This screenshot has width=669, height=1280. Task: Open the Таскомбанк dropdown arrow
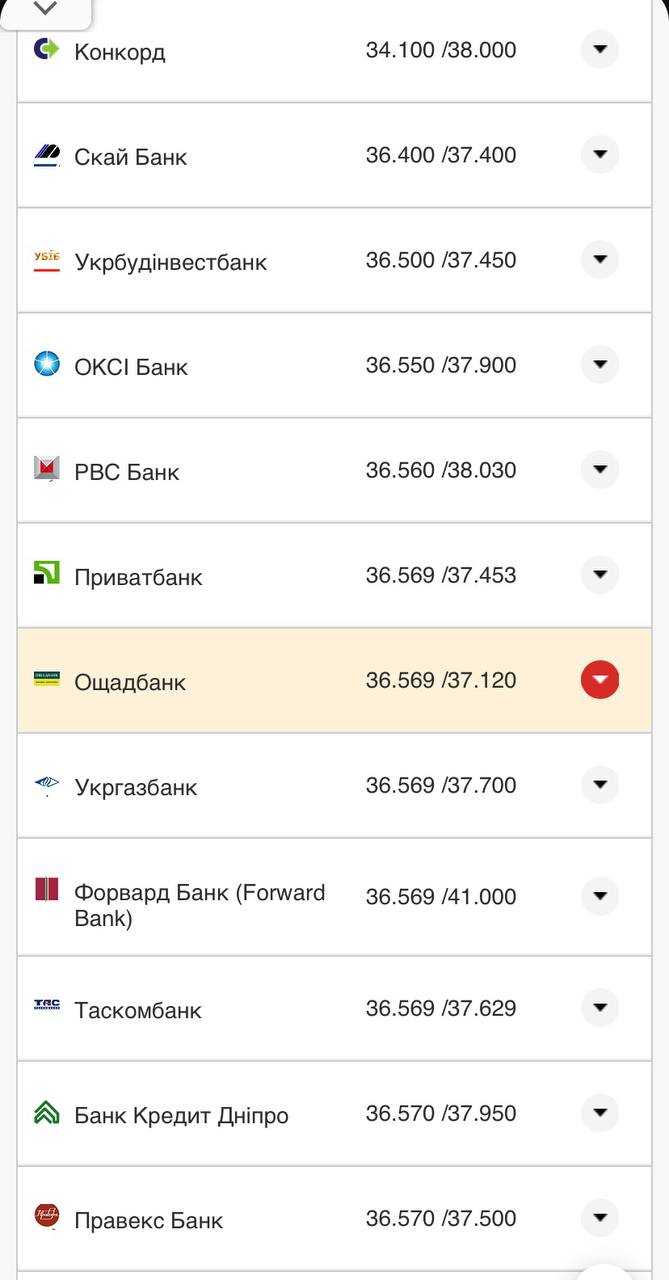600,1008
